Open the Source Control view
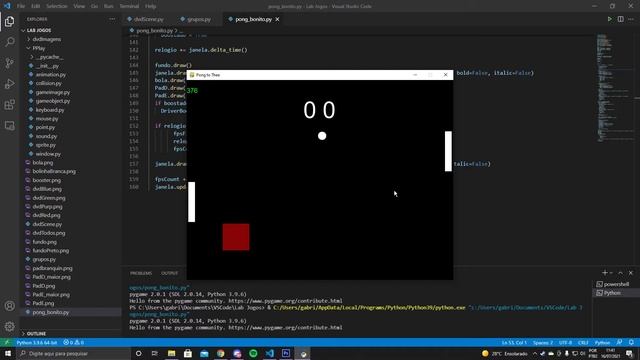Screen dimensions: 640x360 (9, 63)
